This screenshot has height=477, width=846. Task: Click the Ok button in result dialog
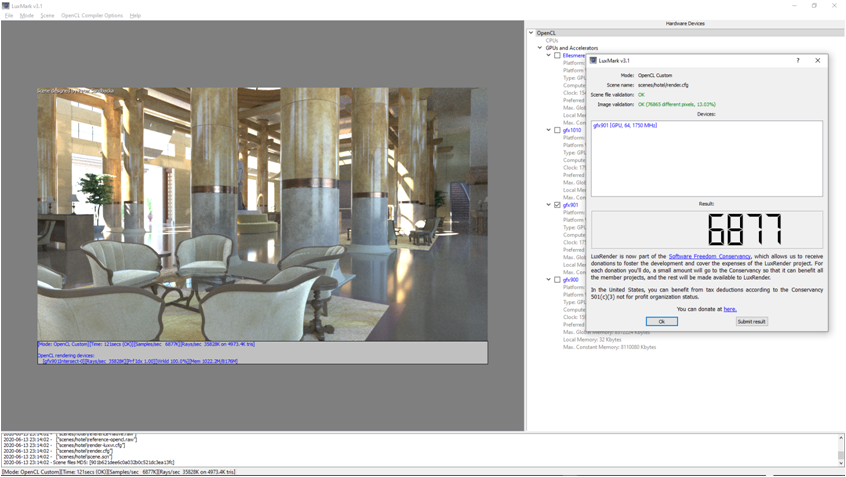pyautogui.click(x=661, y=322)
